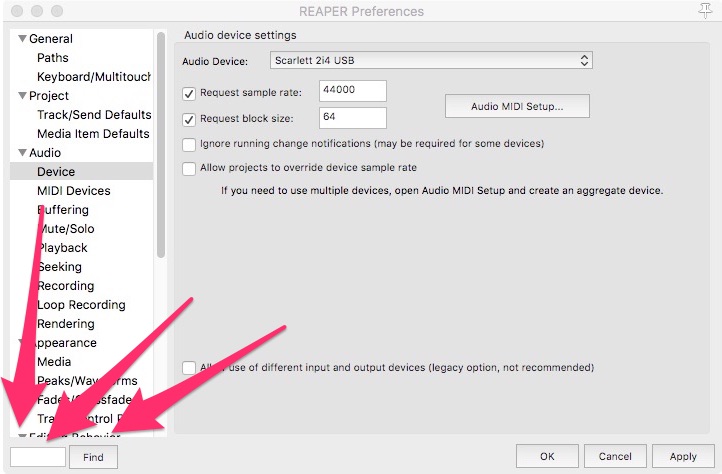Click the Audio MIDI Setup button
This screenshot has height=474, width=722.
517,106
